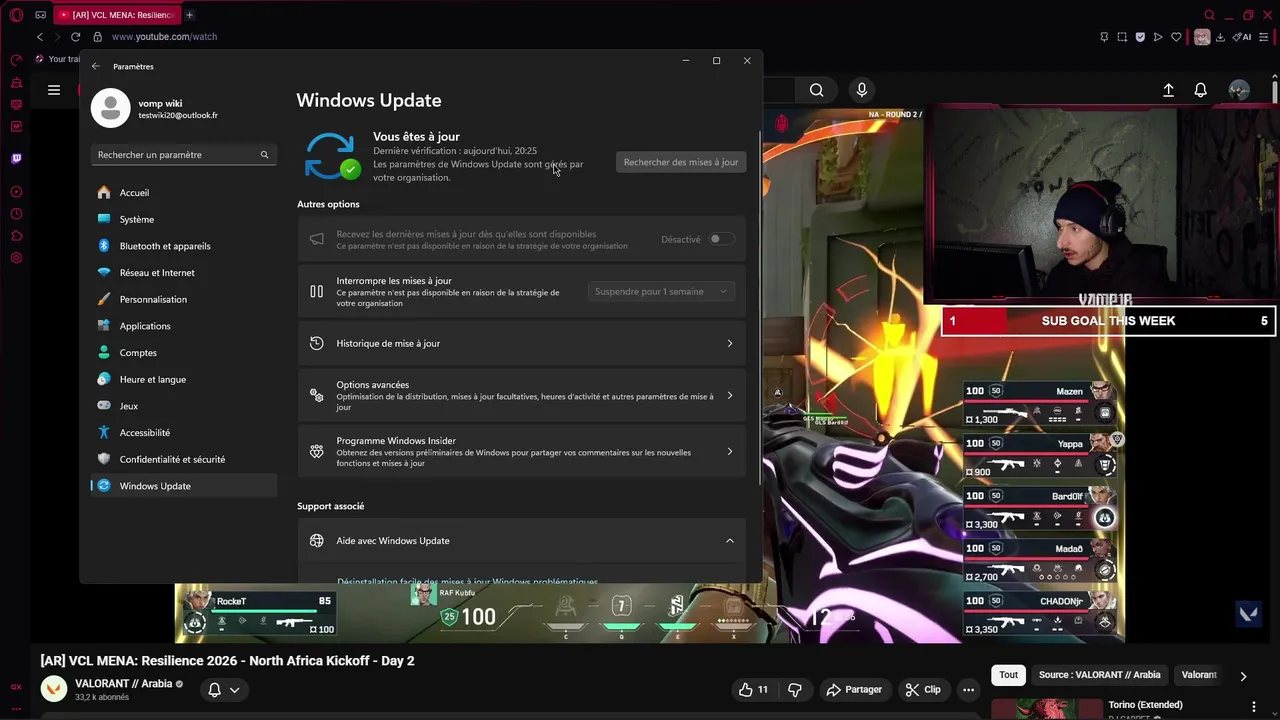
Task: Show next filter chips arrow
Action: click(1243, 676)
